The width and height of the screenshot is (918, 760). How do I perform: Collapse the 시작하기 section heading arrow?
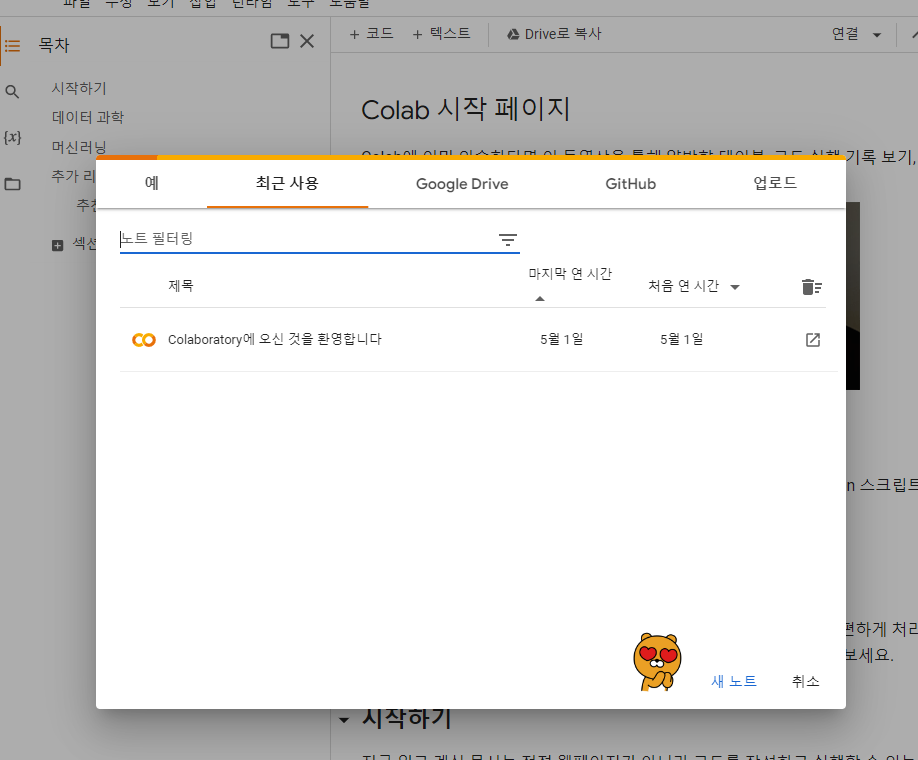(x=344, y=720)
